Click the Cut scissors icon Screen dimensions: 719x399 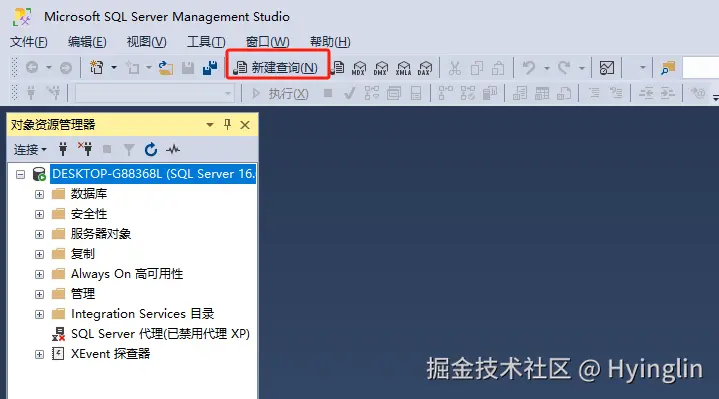(x=454, y=68)
